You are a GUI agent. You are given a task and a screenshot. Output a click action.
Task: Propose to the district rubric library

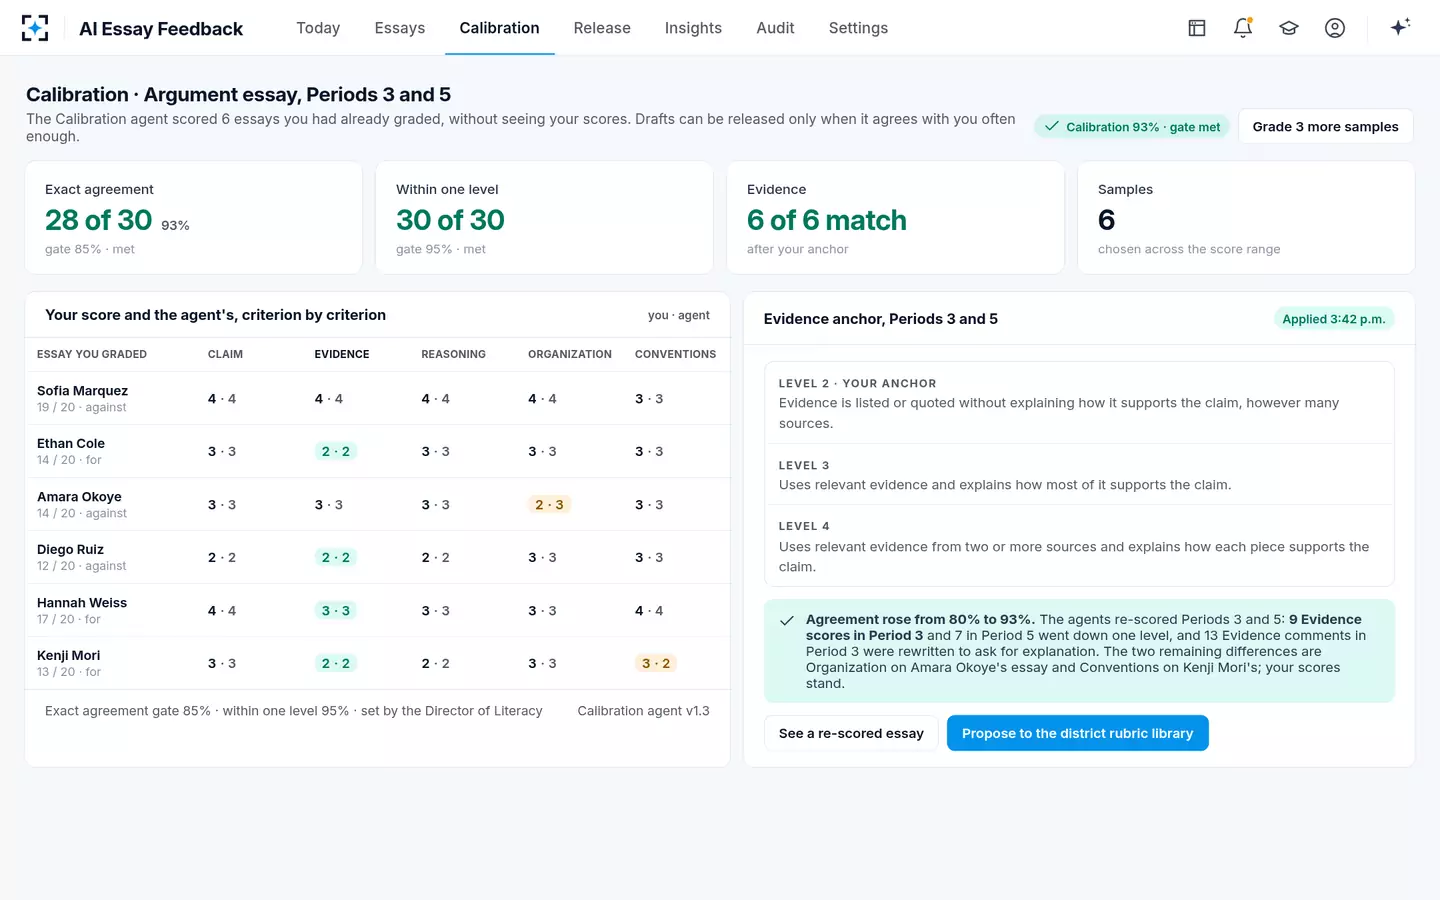(x=1077, y=733)
